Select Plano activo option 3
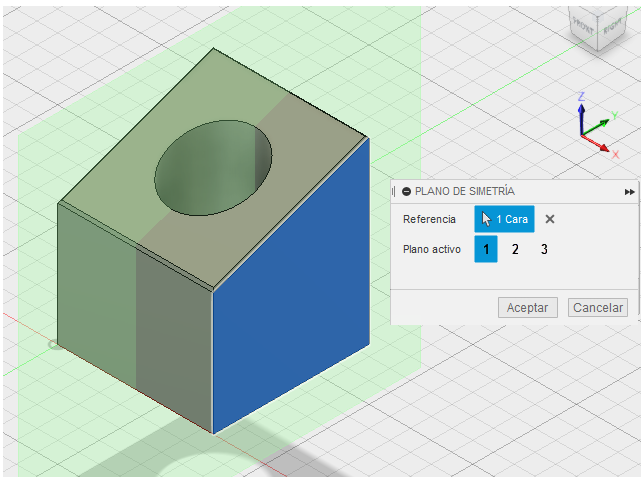The width and height of the screenshot is (641, 482). coord(544,249)
